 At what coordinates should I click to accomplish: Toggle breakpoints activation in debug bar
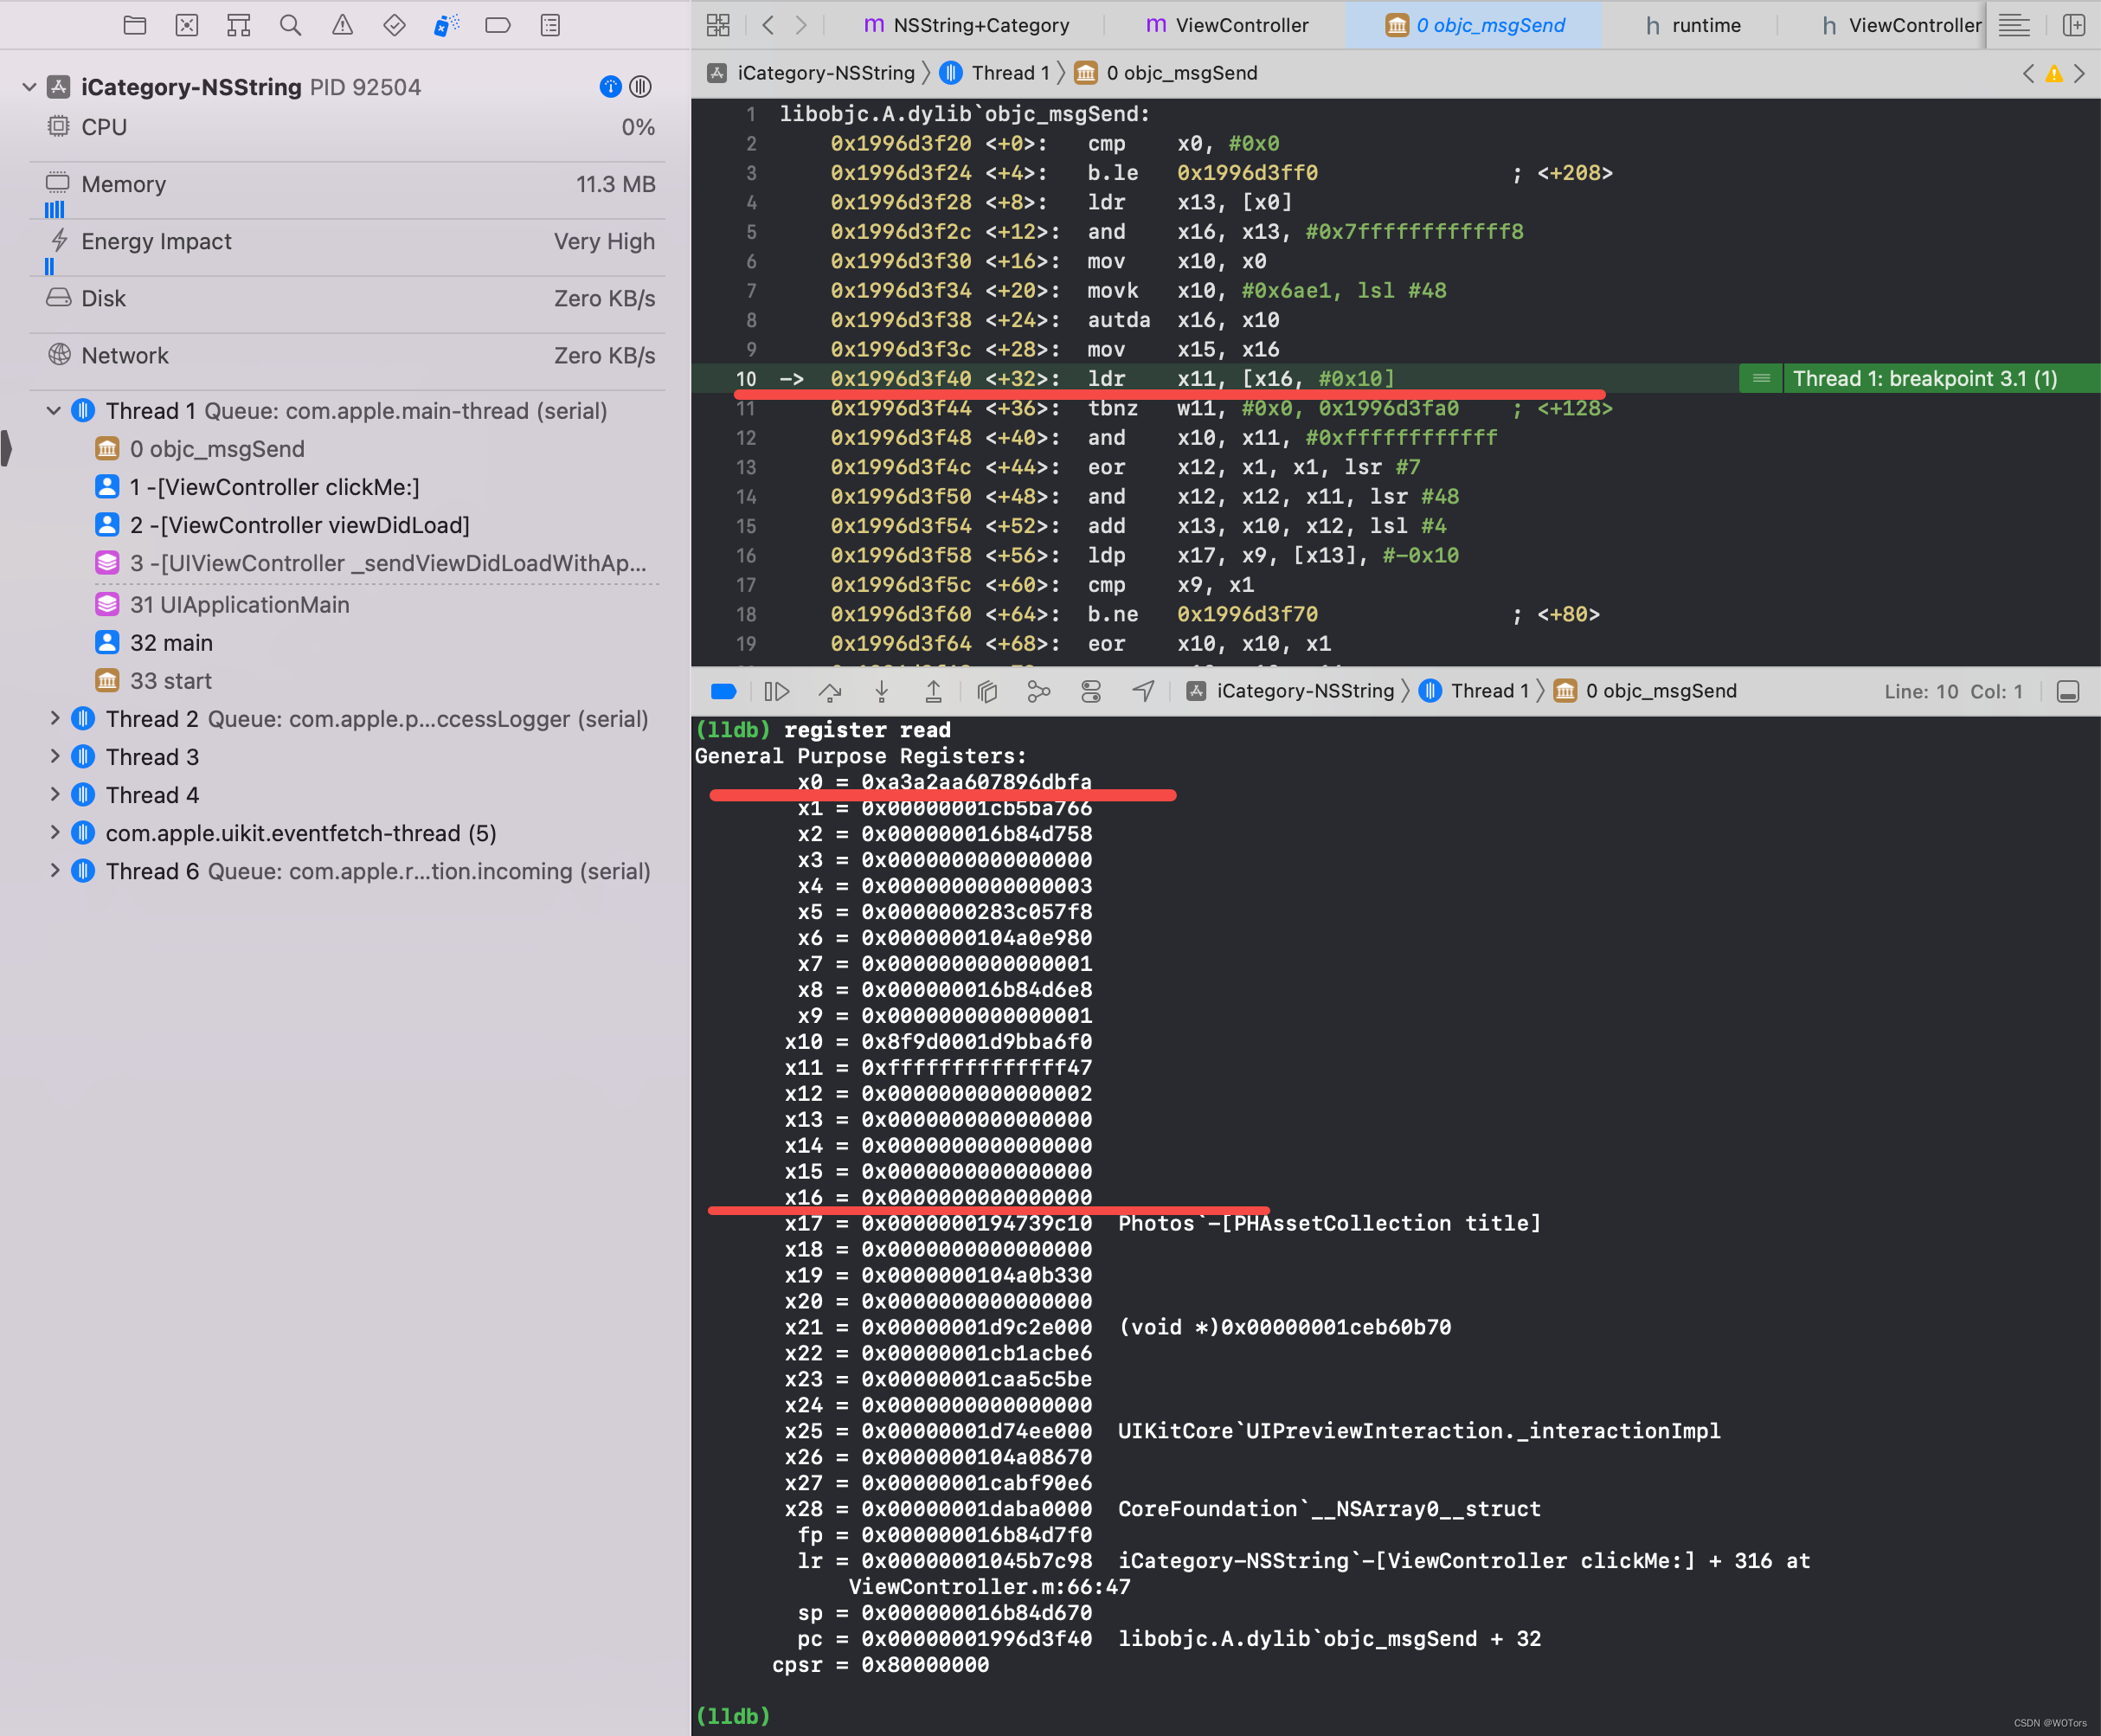[x=723, y=691]
